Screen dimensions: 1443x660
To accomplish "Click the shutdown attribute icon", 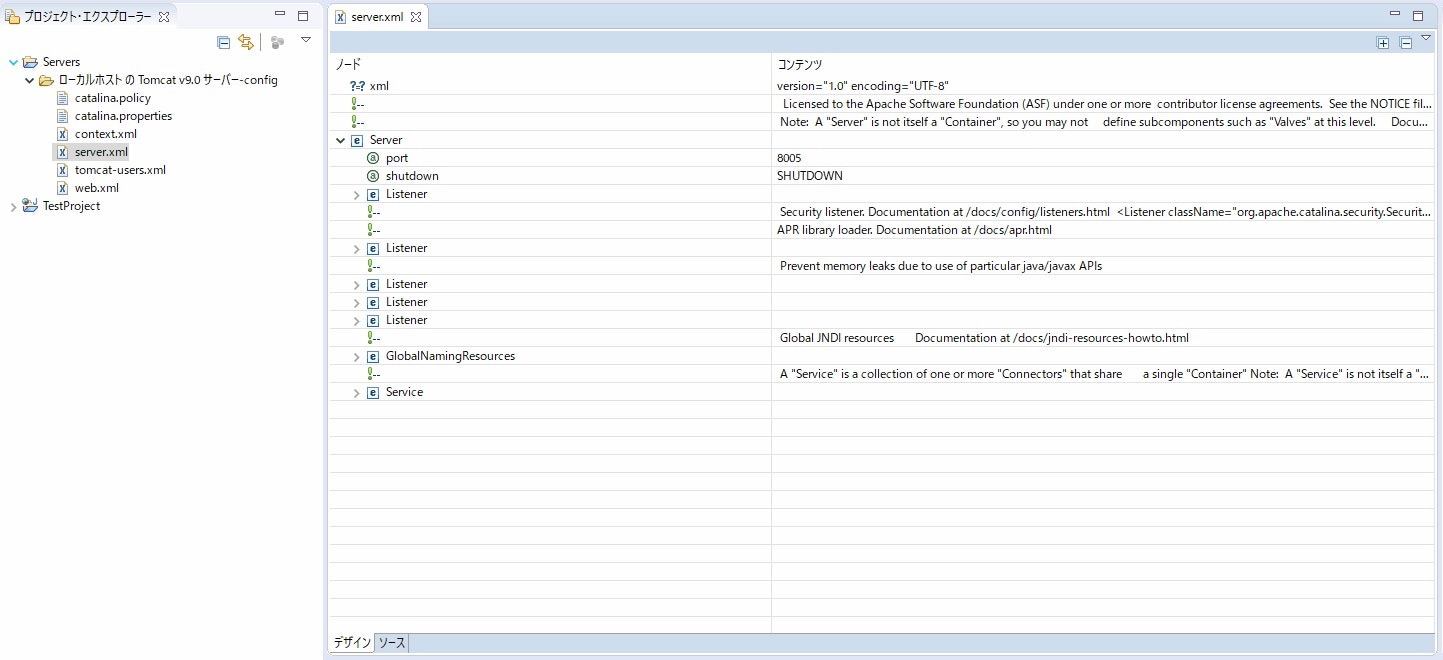I will 373,176.
